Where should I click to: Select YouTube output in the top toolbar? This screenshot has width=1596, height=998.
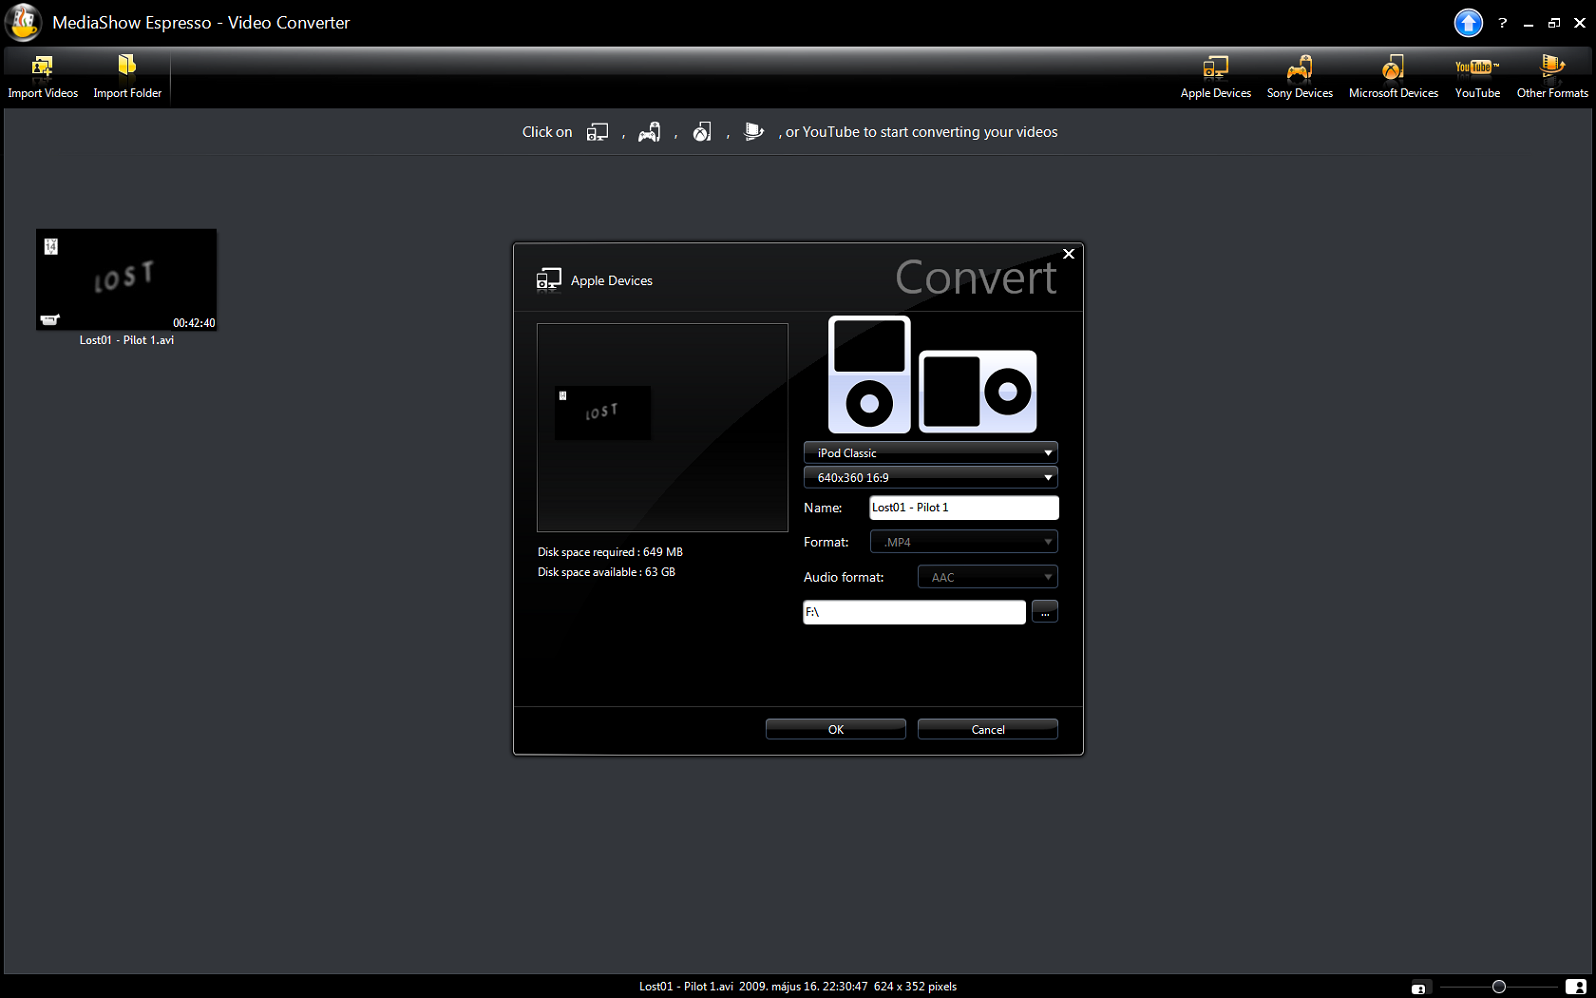click(x=1477, y=77)
